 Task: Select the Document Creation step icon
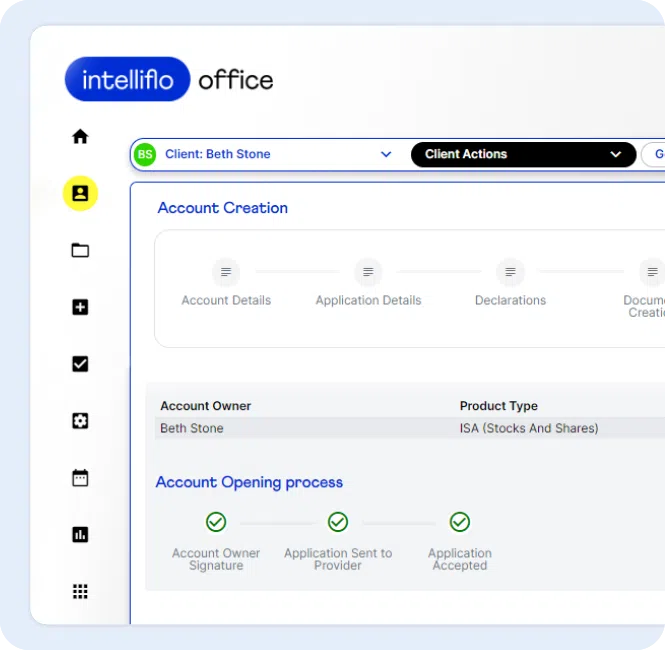[652, 272]
